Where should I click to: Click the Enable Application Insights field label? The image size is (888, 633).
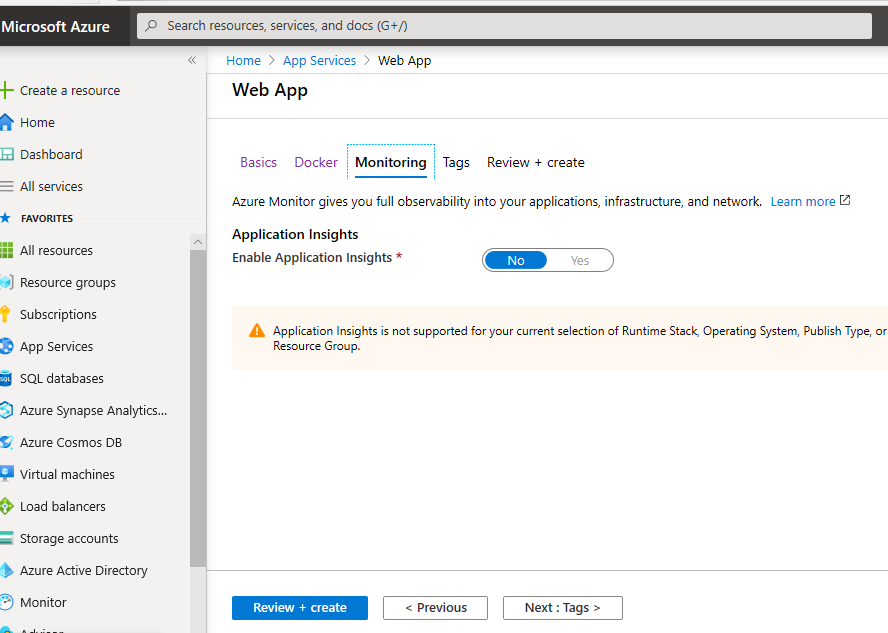point(312,258)
